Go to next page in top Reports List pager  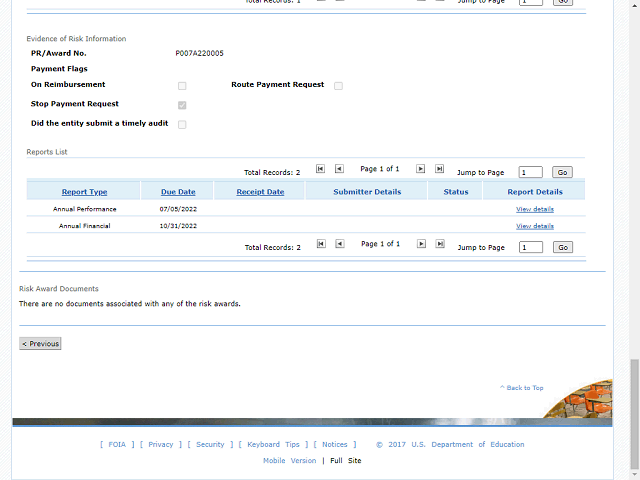pyautogui.click(x=420, y=169)
